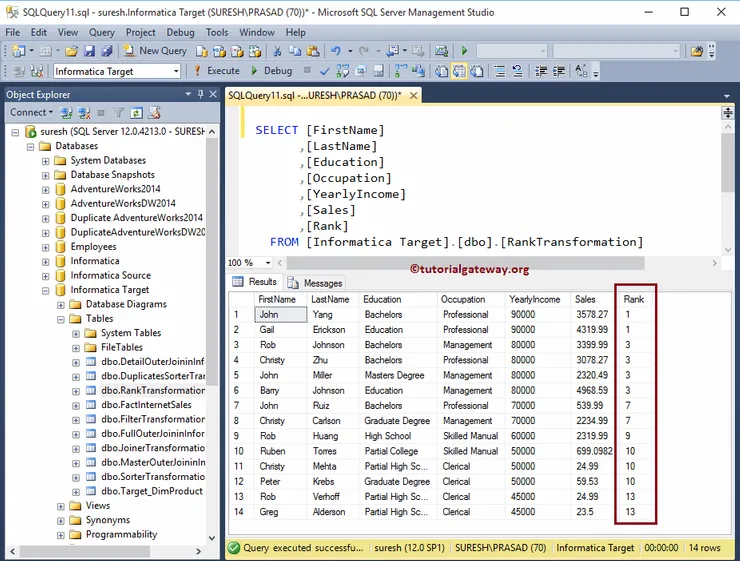740x561 pixels.
Task: Open the Object Explorer window position dropdown
Action: coord(188,94)
